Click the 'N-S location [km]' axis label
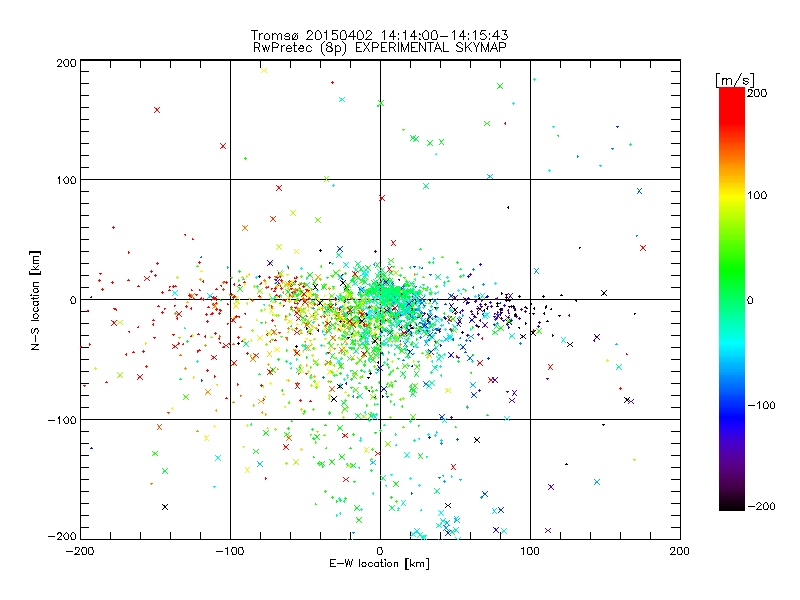800x600 pixels. [35, 300]
